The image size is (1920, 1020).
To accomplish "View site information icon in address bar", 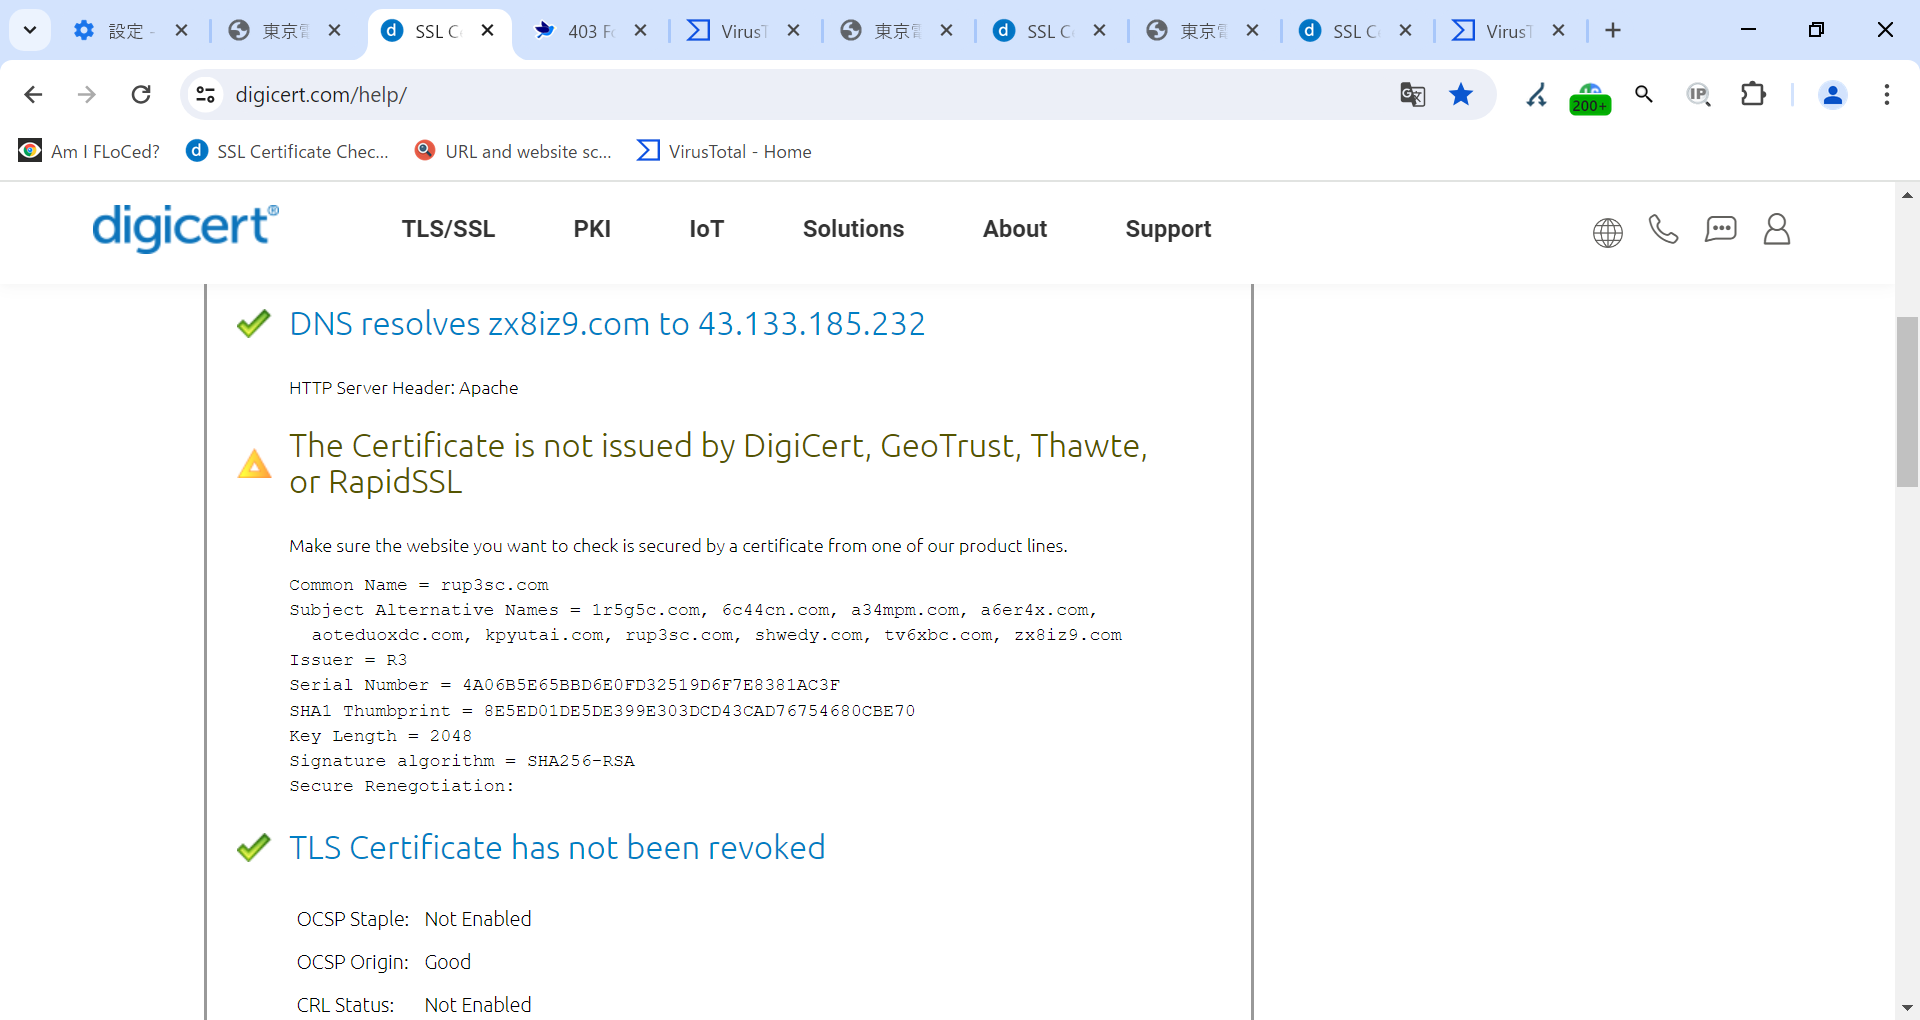I will point(205,95).
